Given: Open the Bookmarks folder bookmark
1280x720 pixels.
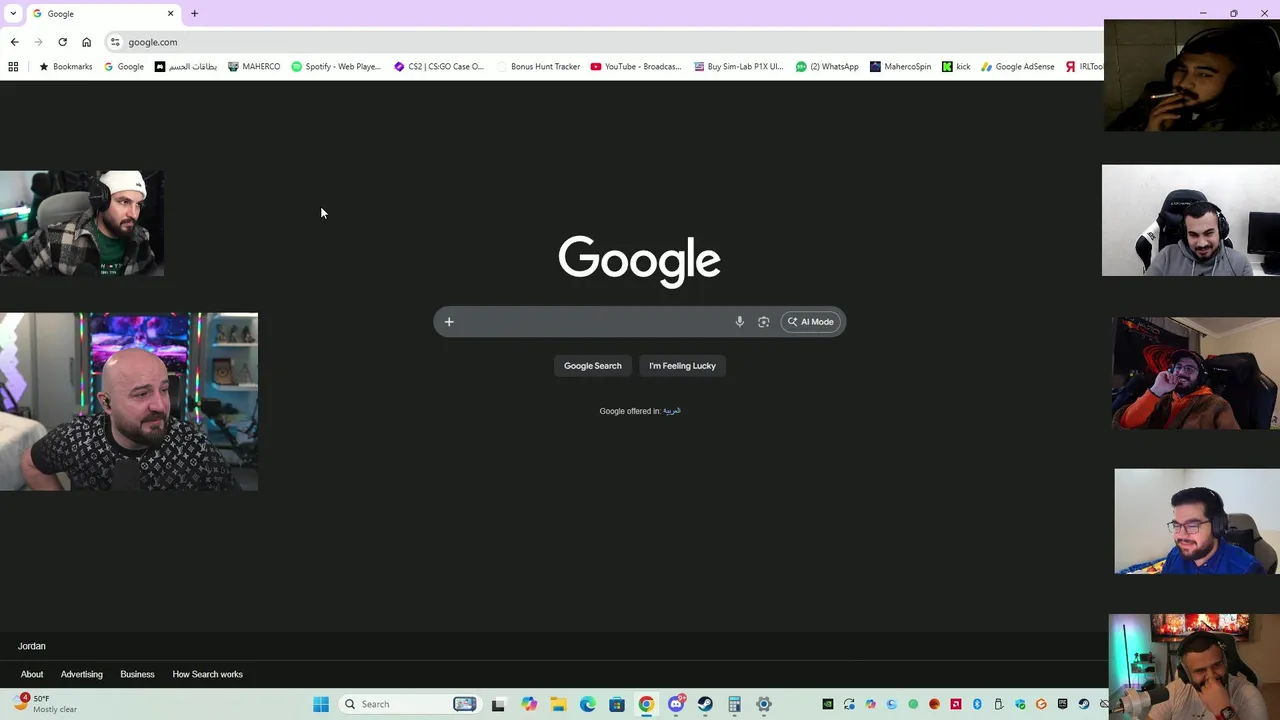Looking at the screenshot, I should pos(65,67).
